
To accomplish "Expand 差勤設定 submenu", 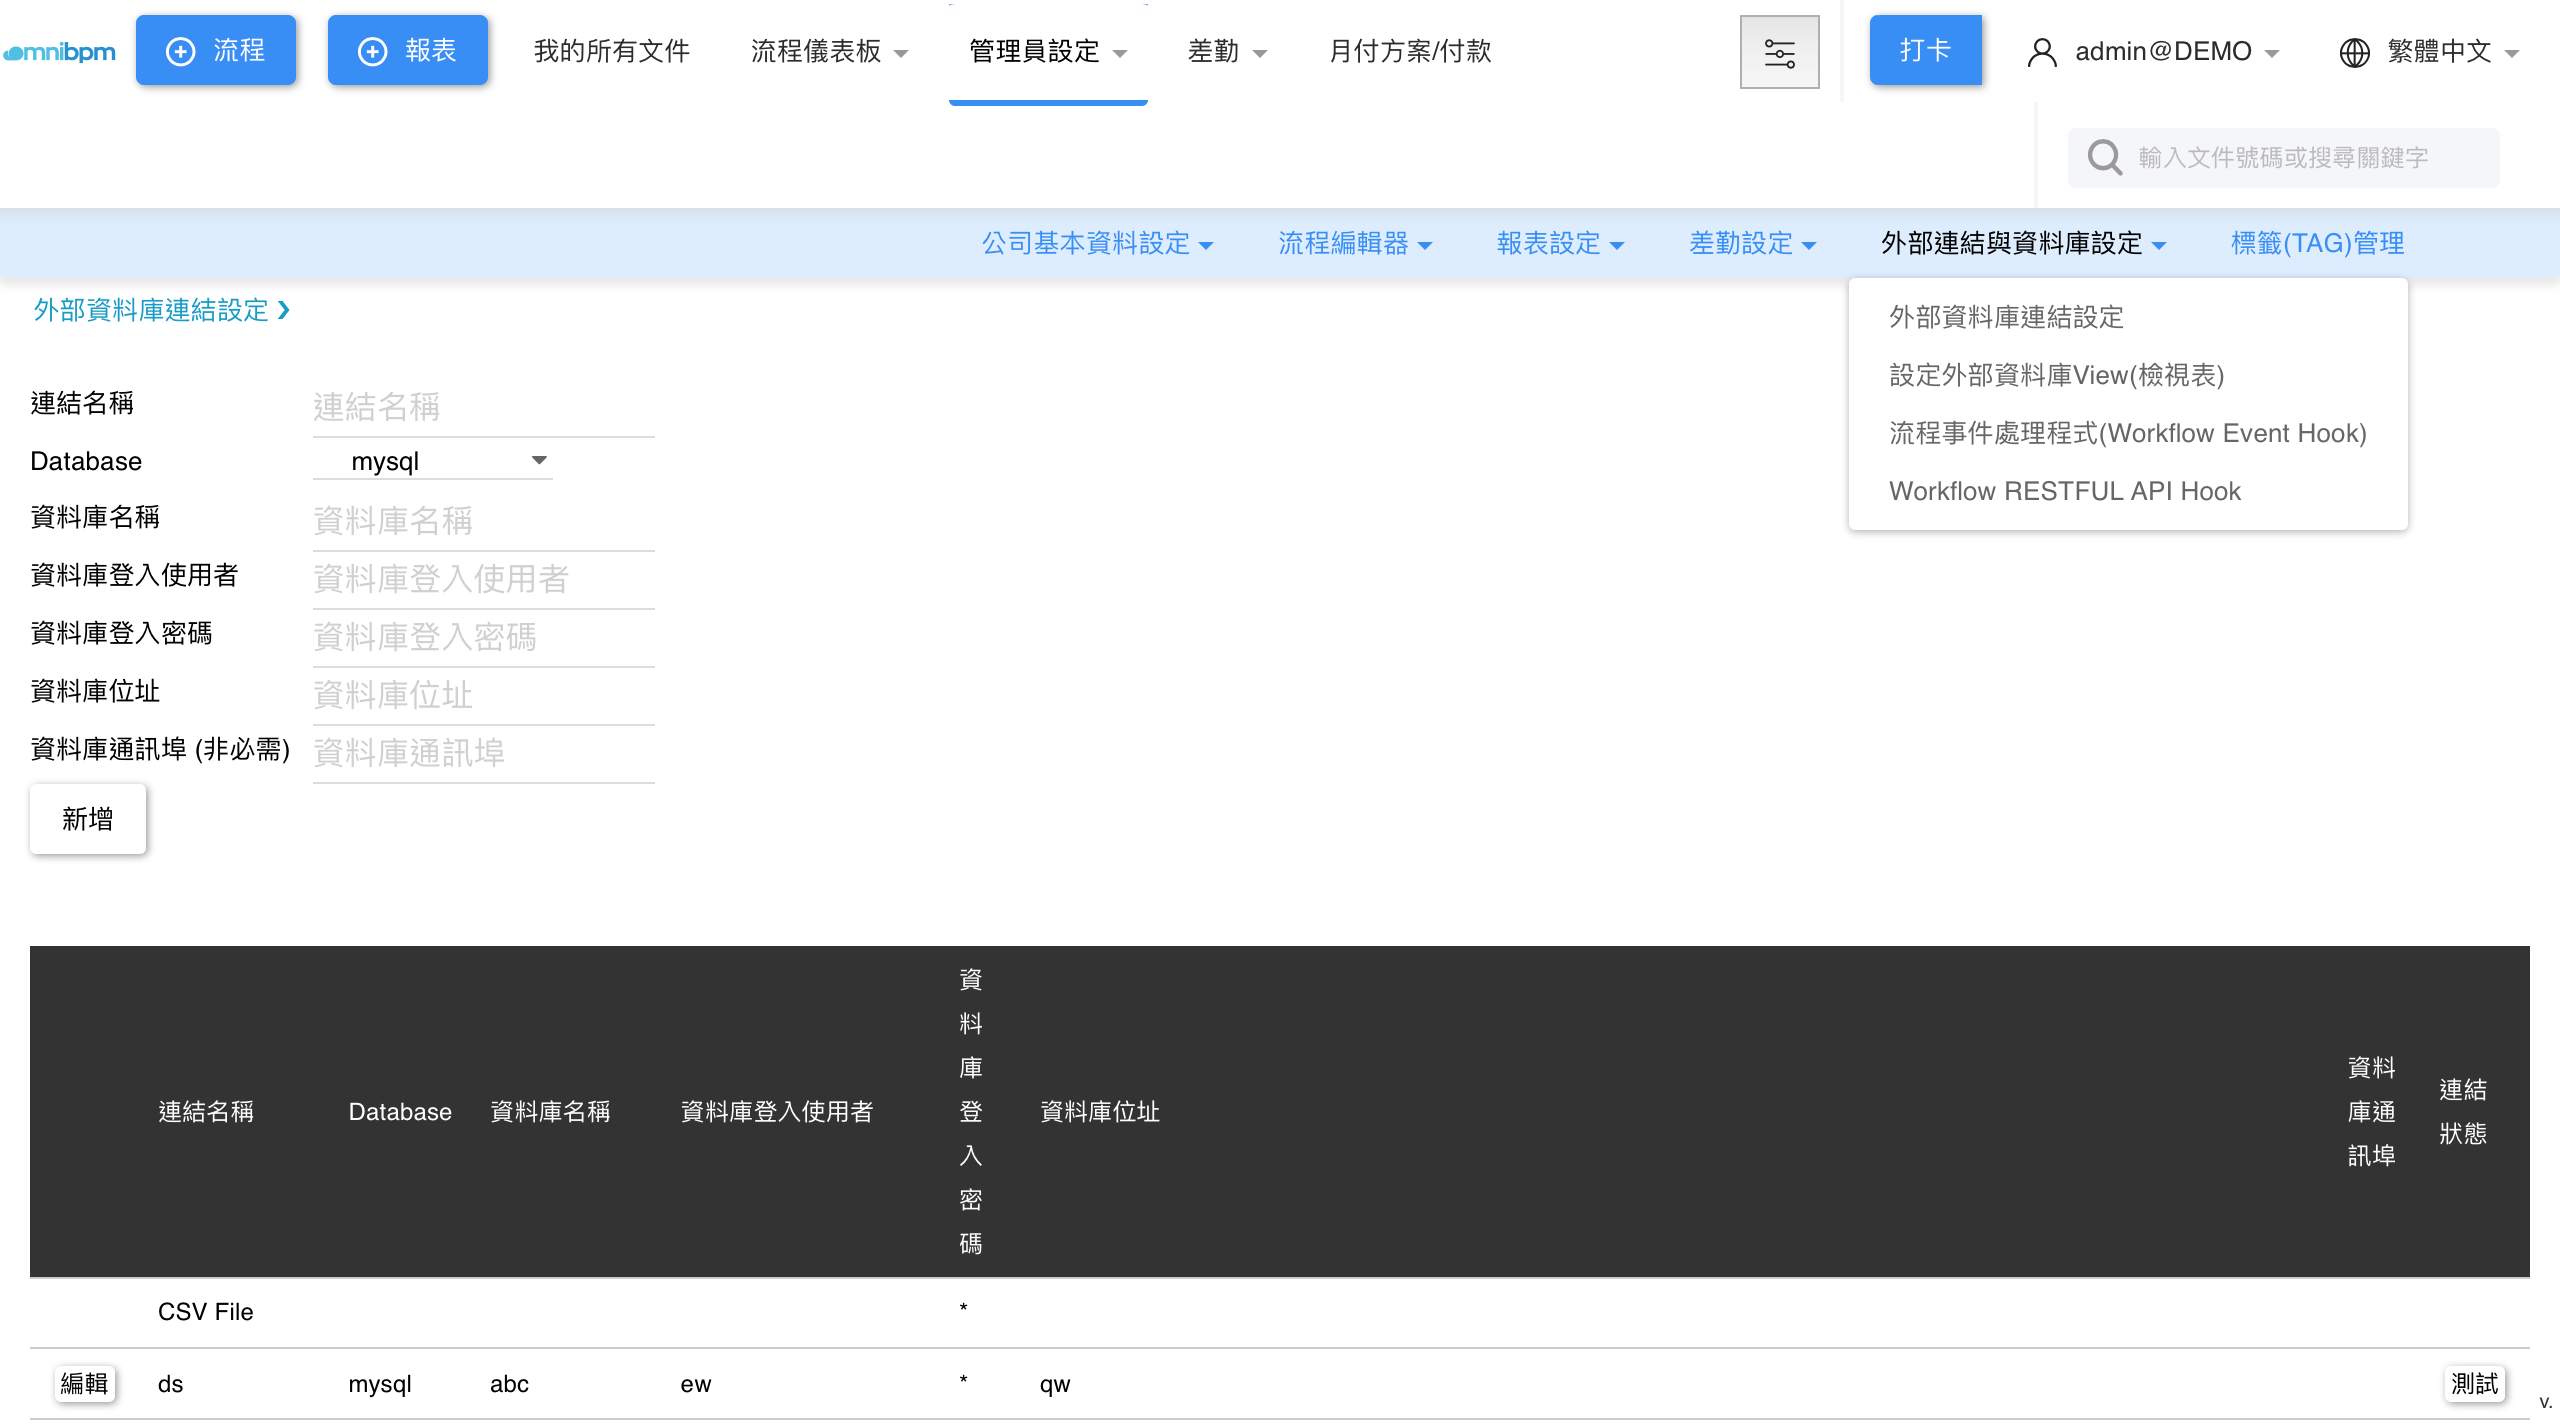I will (1752, 243).
